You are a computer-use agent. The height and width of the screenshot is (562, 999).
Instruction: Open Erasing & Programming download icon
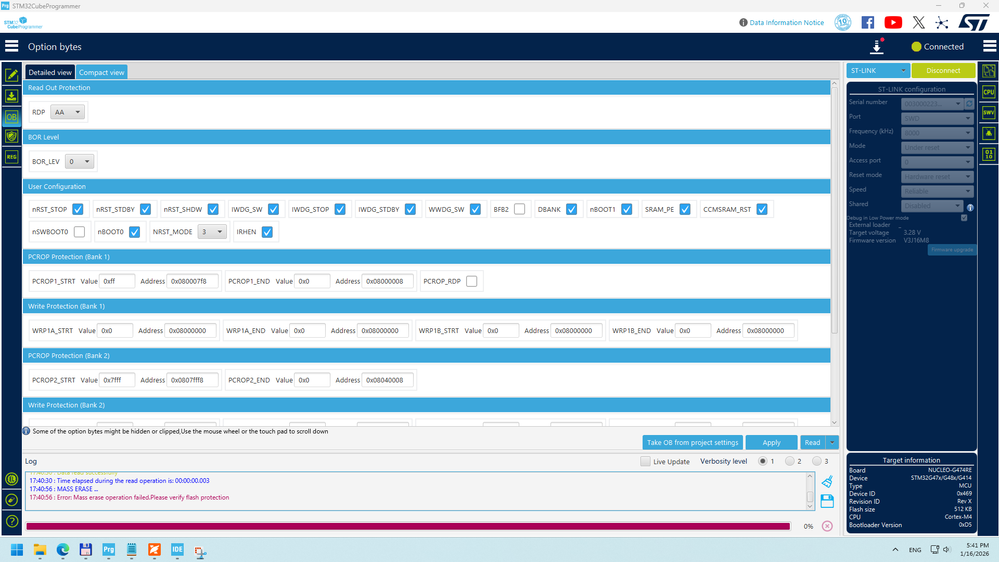pyautogui.click(x=11, y=96)
